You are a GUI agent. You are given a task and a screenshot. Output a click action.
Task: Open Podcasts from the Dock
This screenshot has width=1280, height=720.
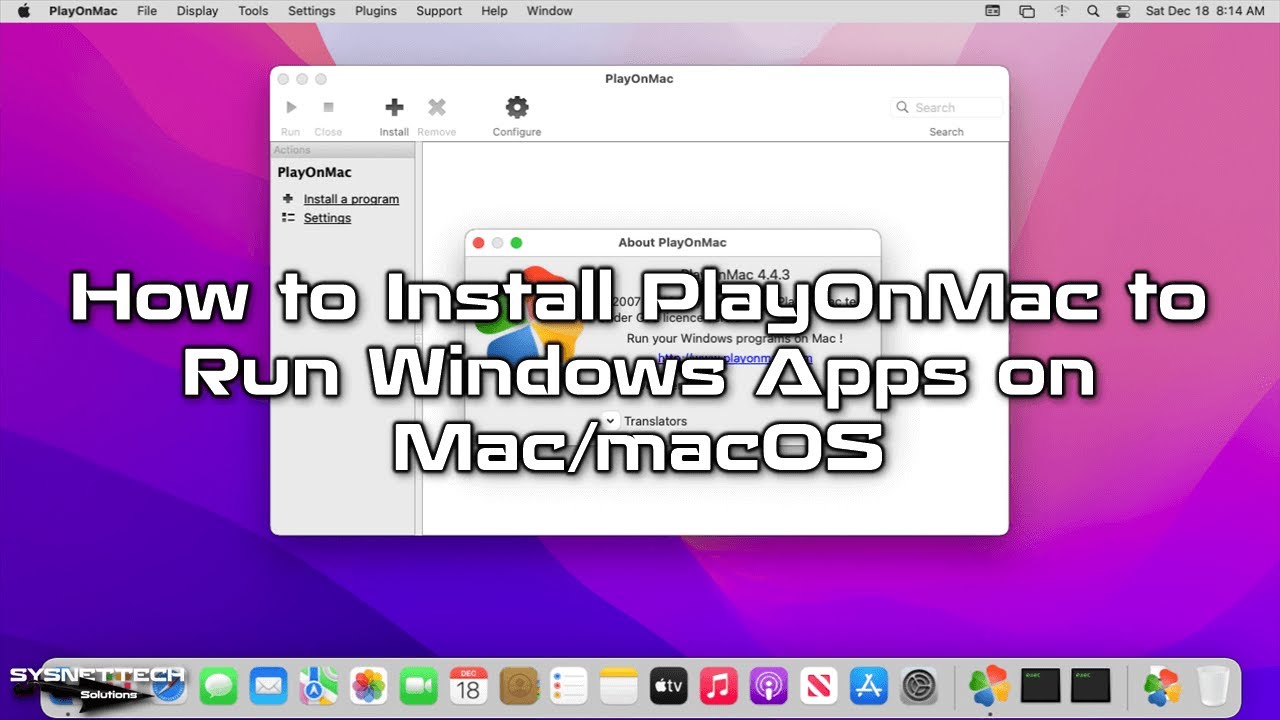(768, 687)
